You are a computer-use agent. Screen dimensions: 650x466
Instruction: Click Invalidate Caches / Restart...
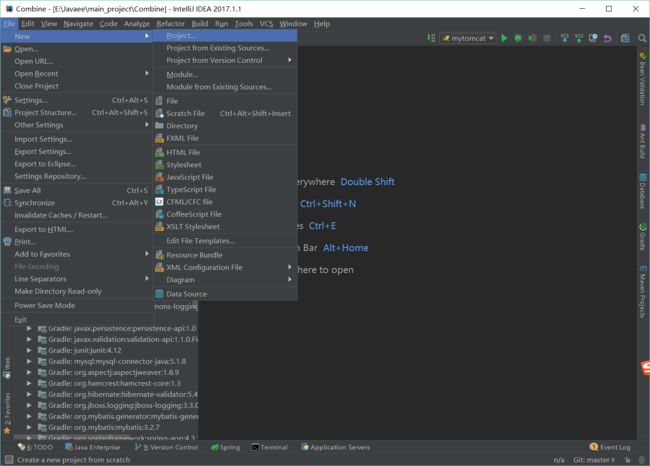pos(77,216)
